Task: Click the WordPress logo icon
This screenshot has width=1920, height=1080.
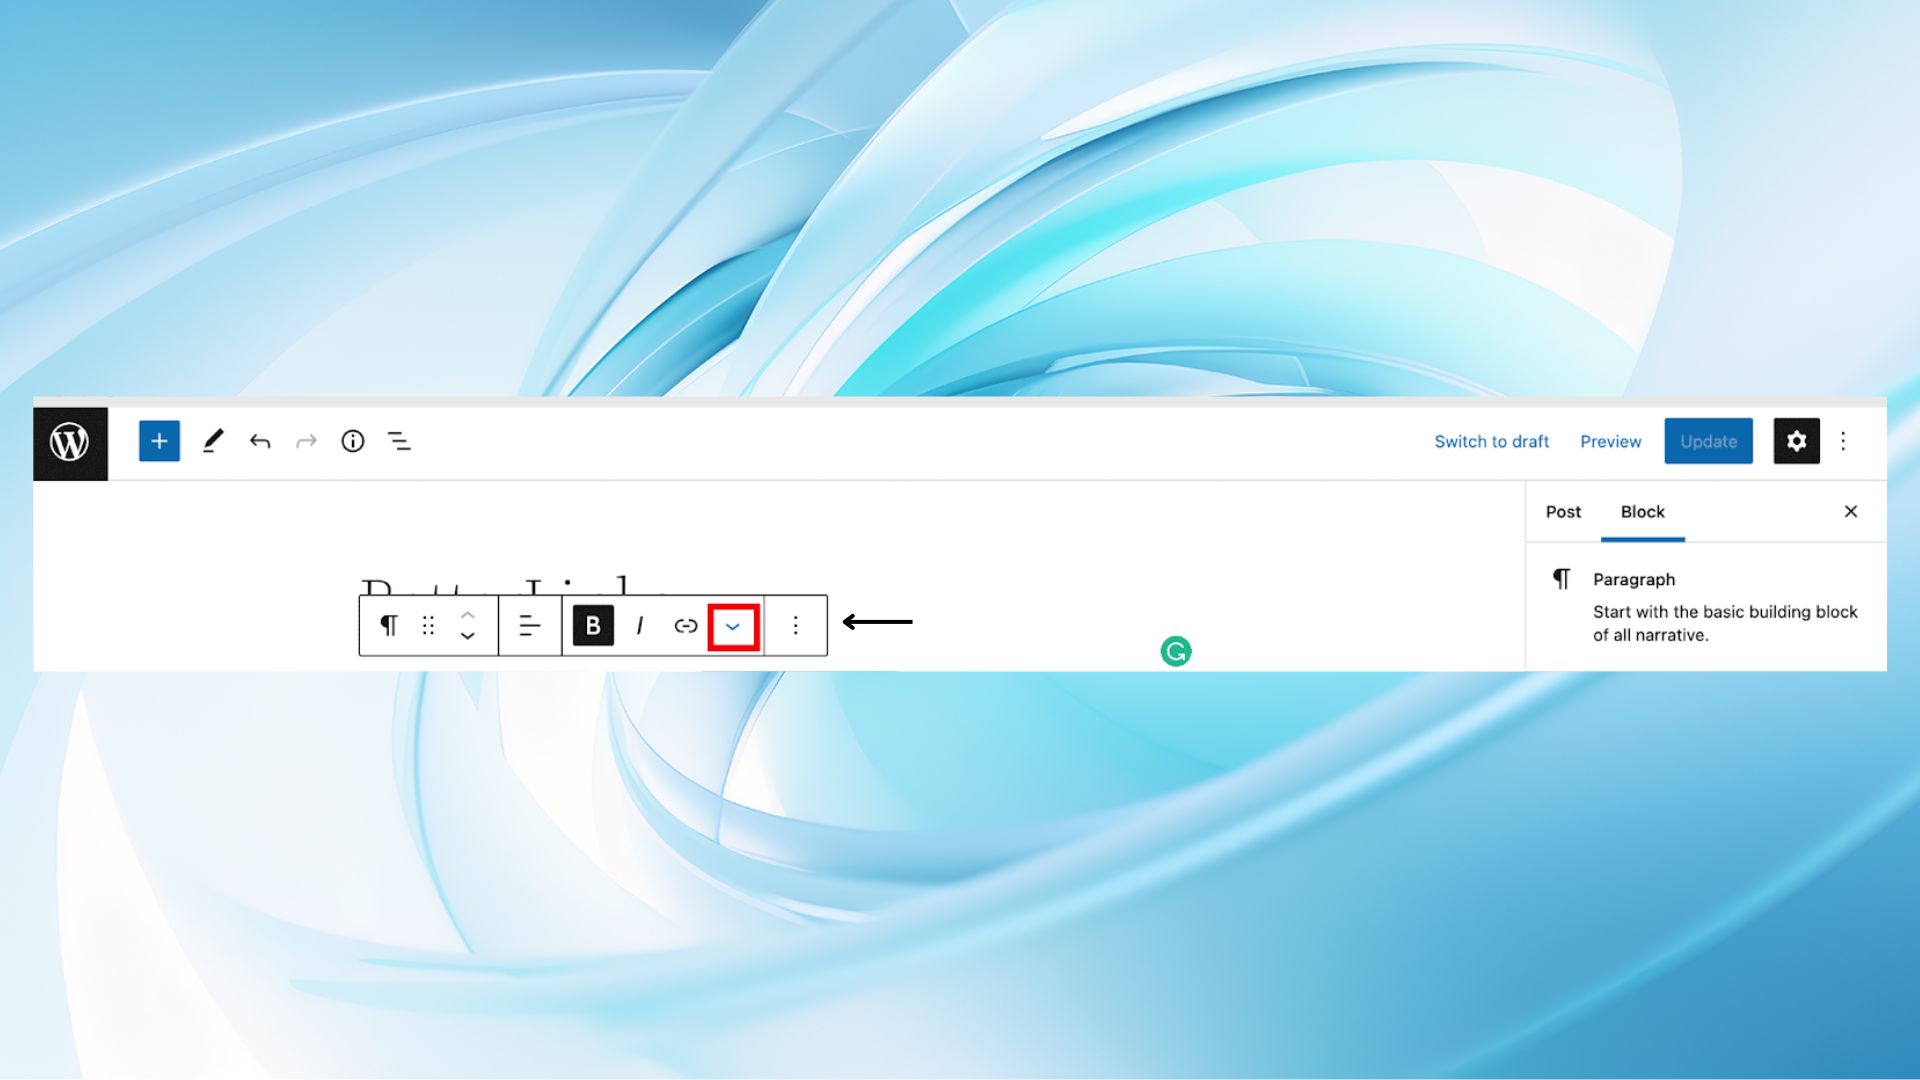Action: coord(70,442)
